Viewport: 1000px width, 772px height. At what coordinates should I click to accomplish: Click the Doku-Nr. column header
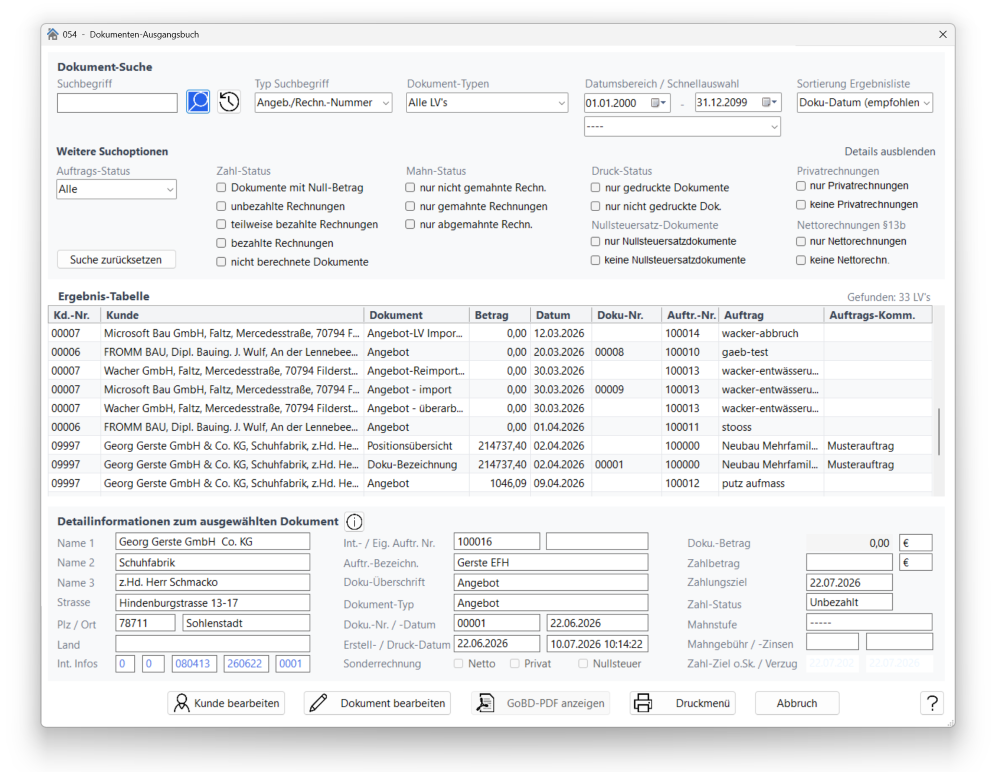tap(626, 315)
